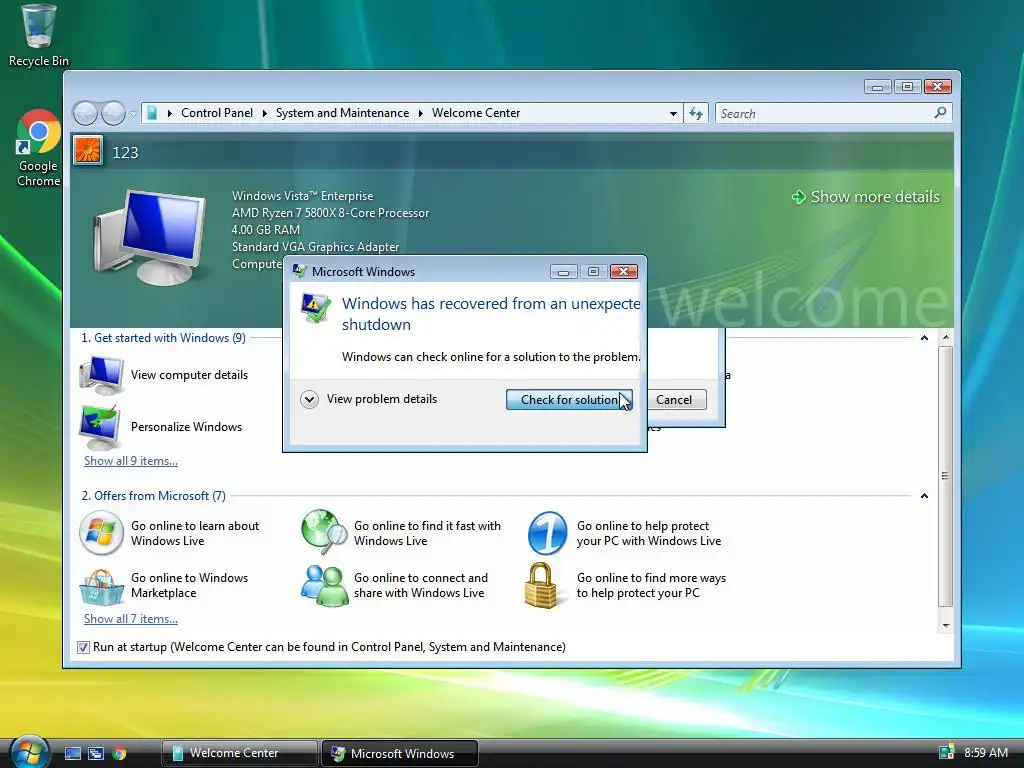
Task: Click the Show all 7 items link
Action: (131, 619)
